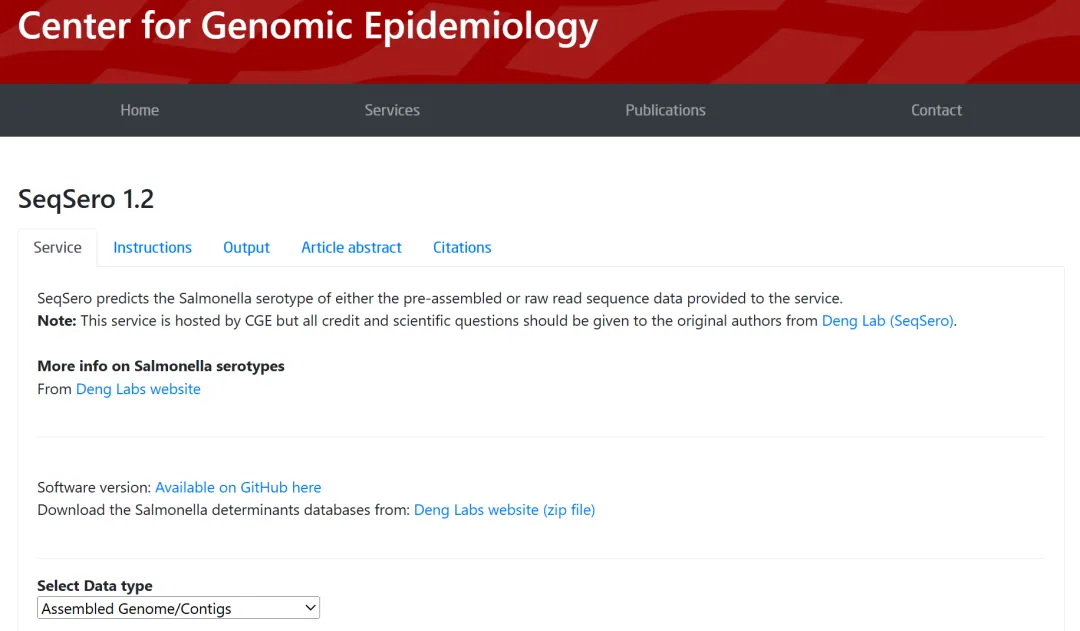Click the SeqSero 1.2 page heading
Viewport: 1080px width, 631px height.
pos(86,199)
